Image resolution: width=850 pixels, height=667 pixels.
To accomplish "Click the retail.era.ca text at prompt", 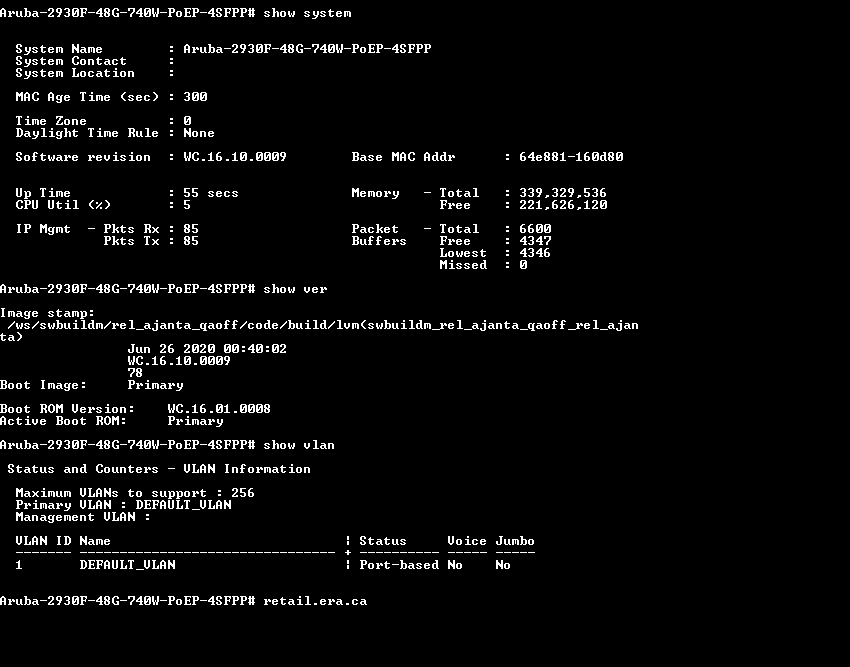I will (315, 601).
